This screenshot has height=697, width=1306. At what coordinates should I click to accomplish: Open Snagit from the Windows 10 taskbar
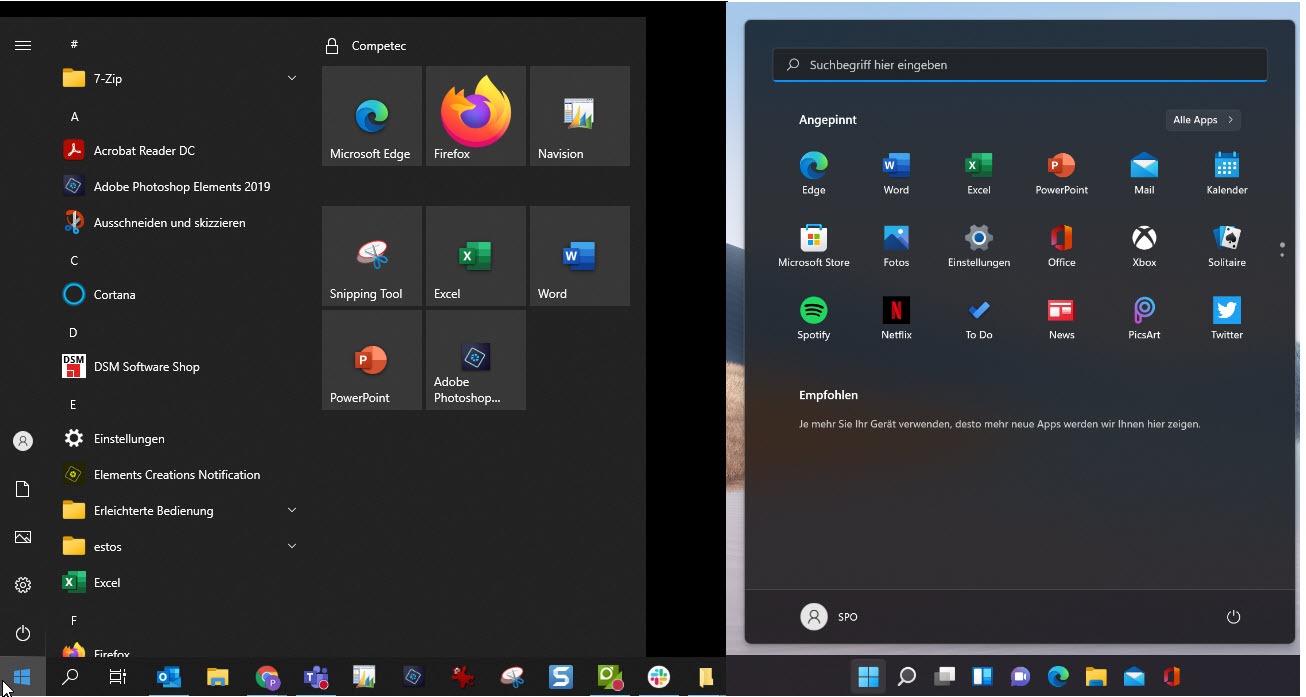561,677
